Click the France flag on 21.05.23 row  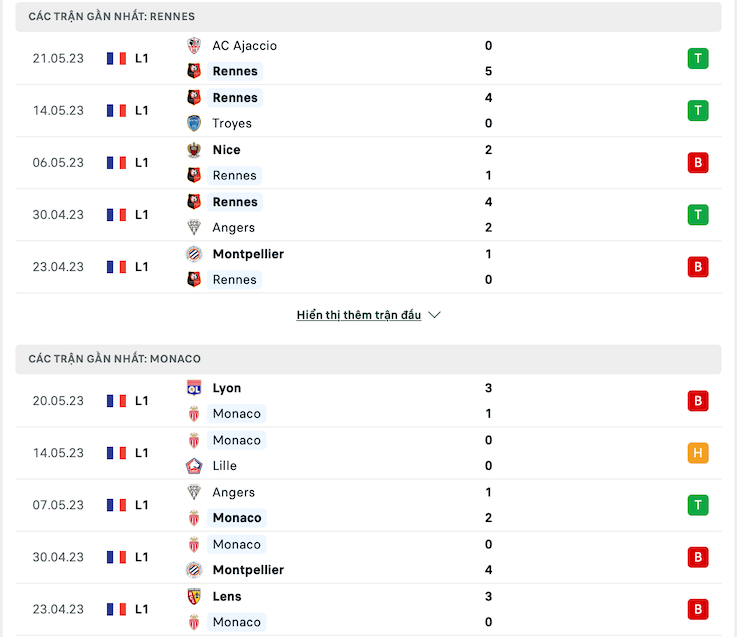pos(116,59)
